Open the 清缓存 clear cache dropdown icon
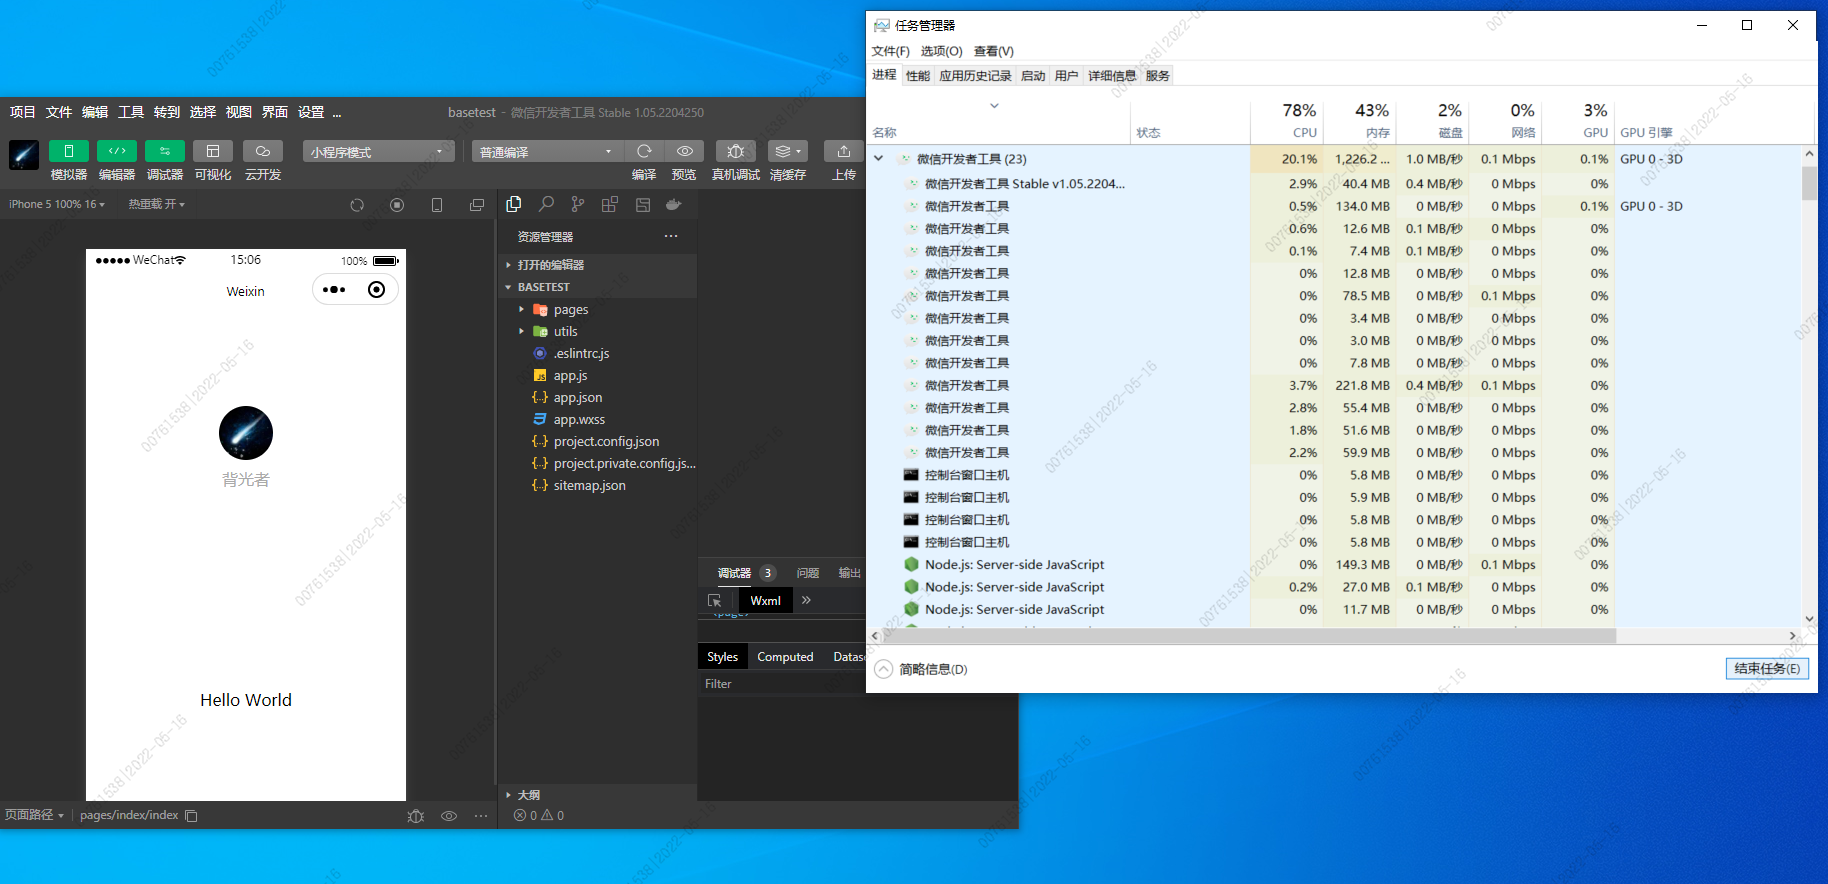1828x884 pixels. tap(788, 151)
